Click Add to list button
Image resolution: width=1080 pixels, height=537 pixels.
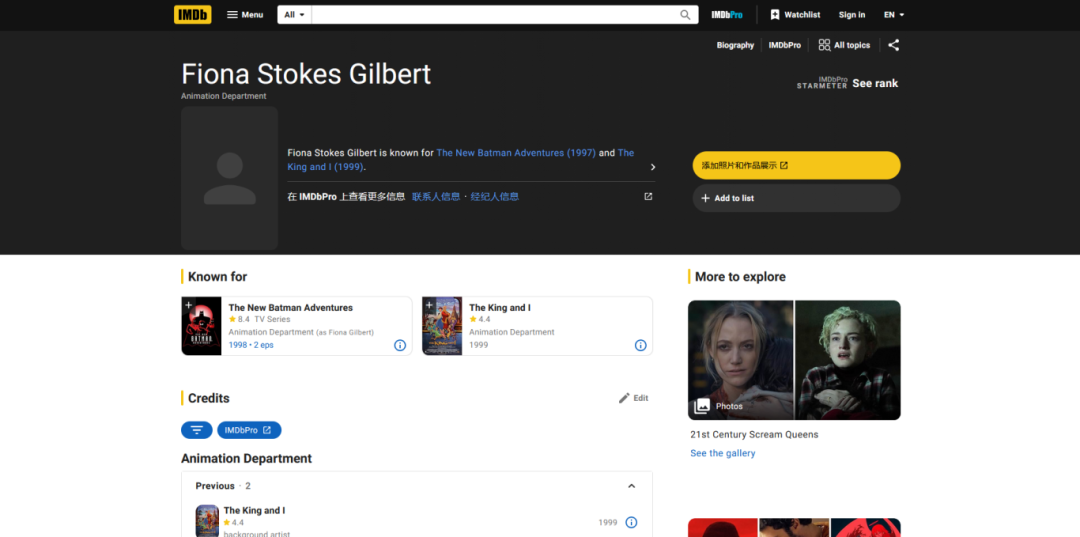click(x=796, y=198)
